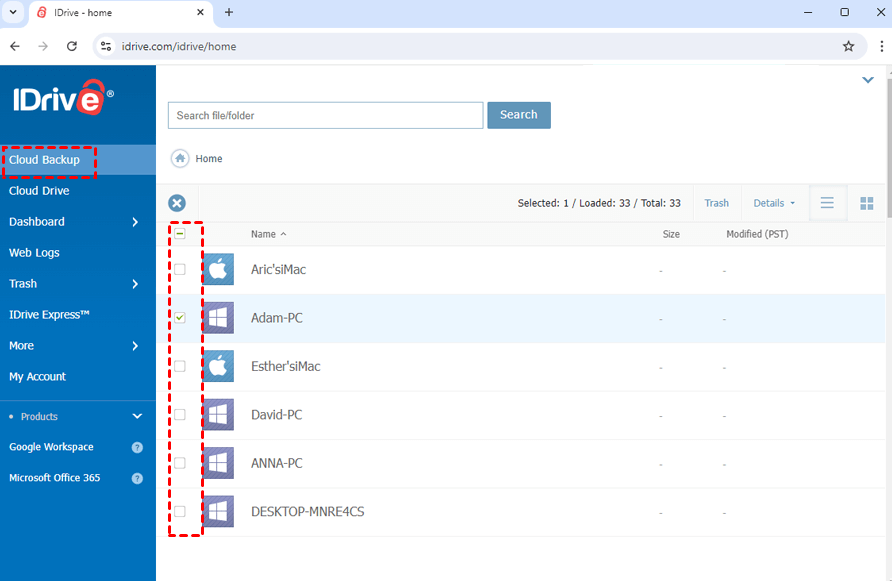Switch to grid view layout

click(x=867, y=203)
